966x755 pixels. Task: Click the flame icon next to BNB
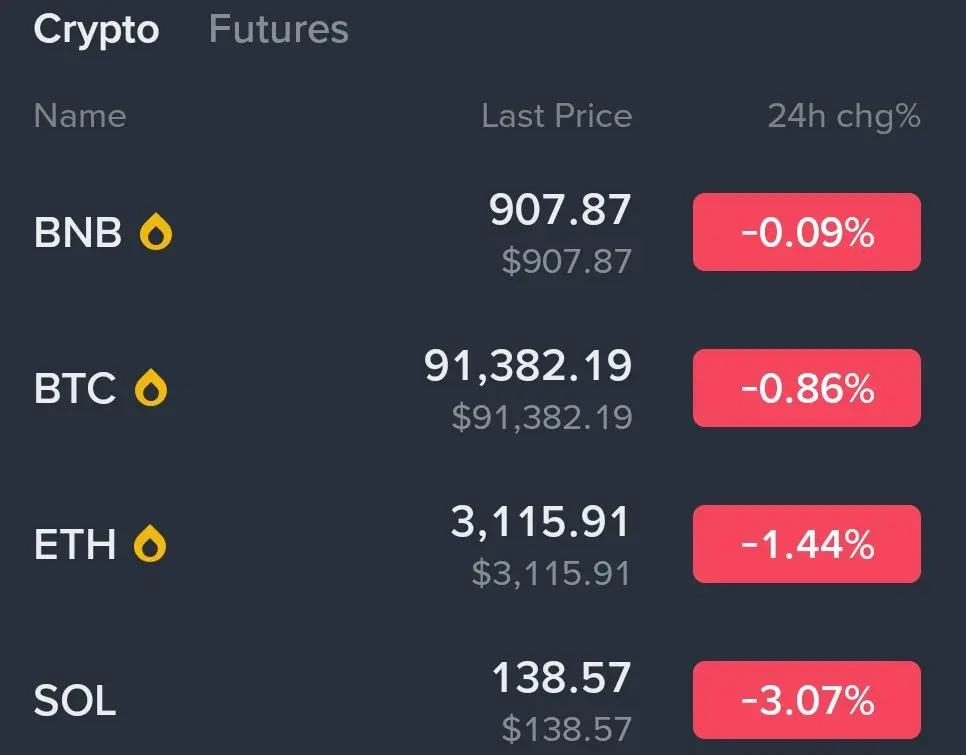click(x=155, y=233)
